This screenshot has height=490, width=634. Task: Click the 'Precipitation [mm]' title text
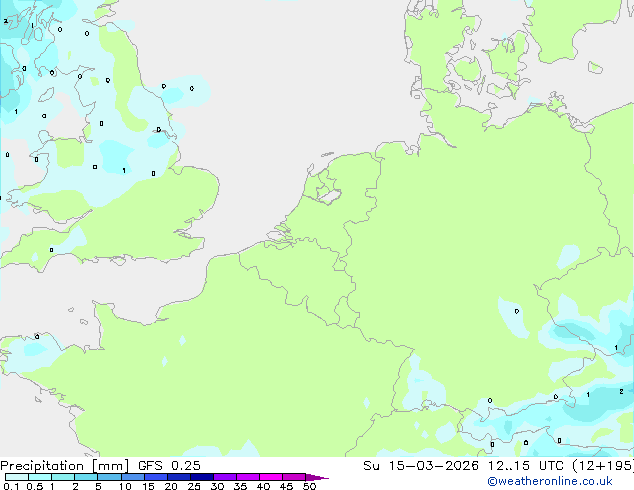64,466
